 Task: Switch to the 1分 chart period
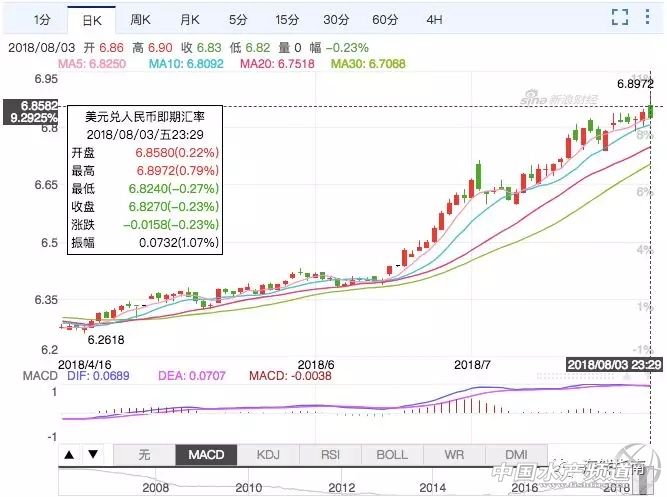tap(41, 19)
